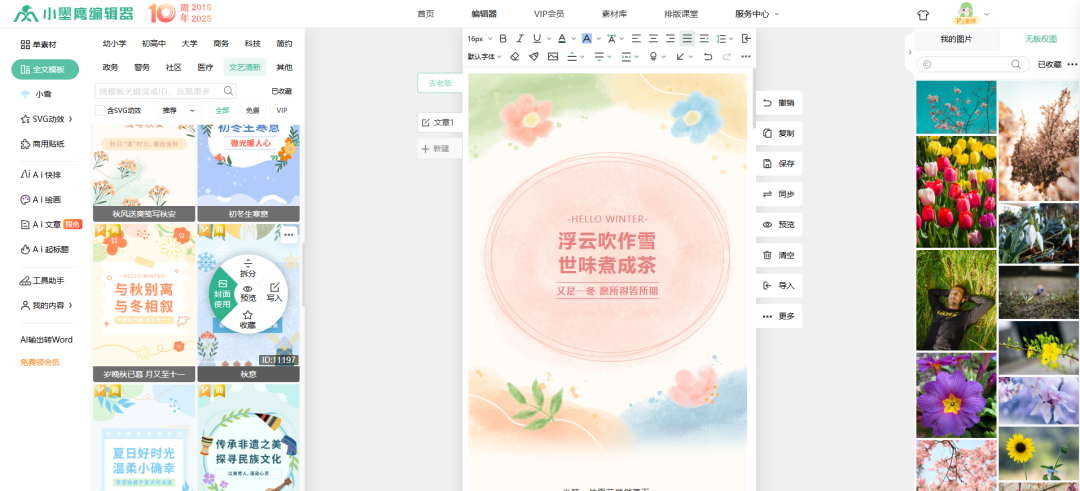Open the 默认字体 font dropdown
The image size is (1080, 491).
point(485,56)
